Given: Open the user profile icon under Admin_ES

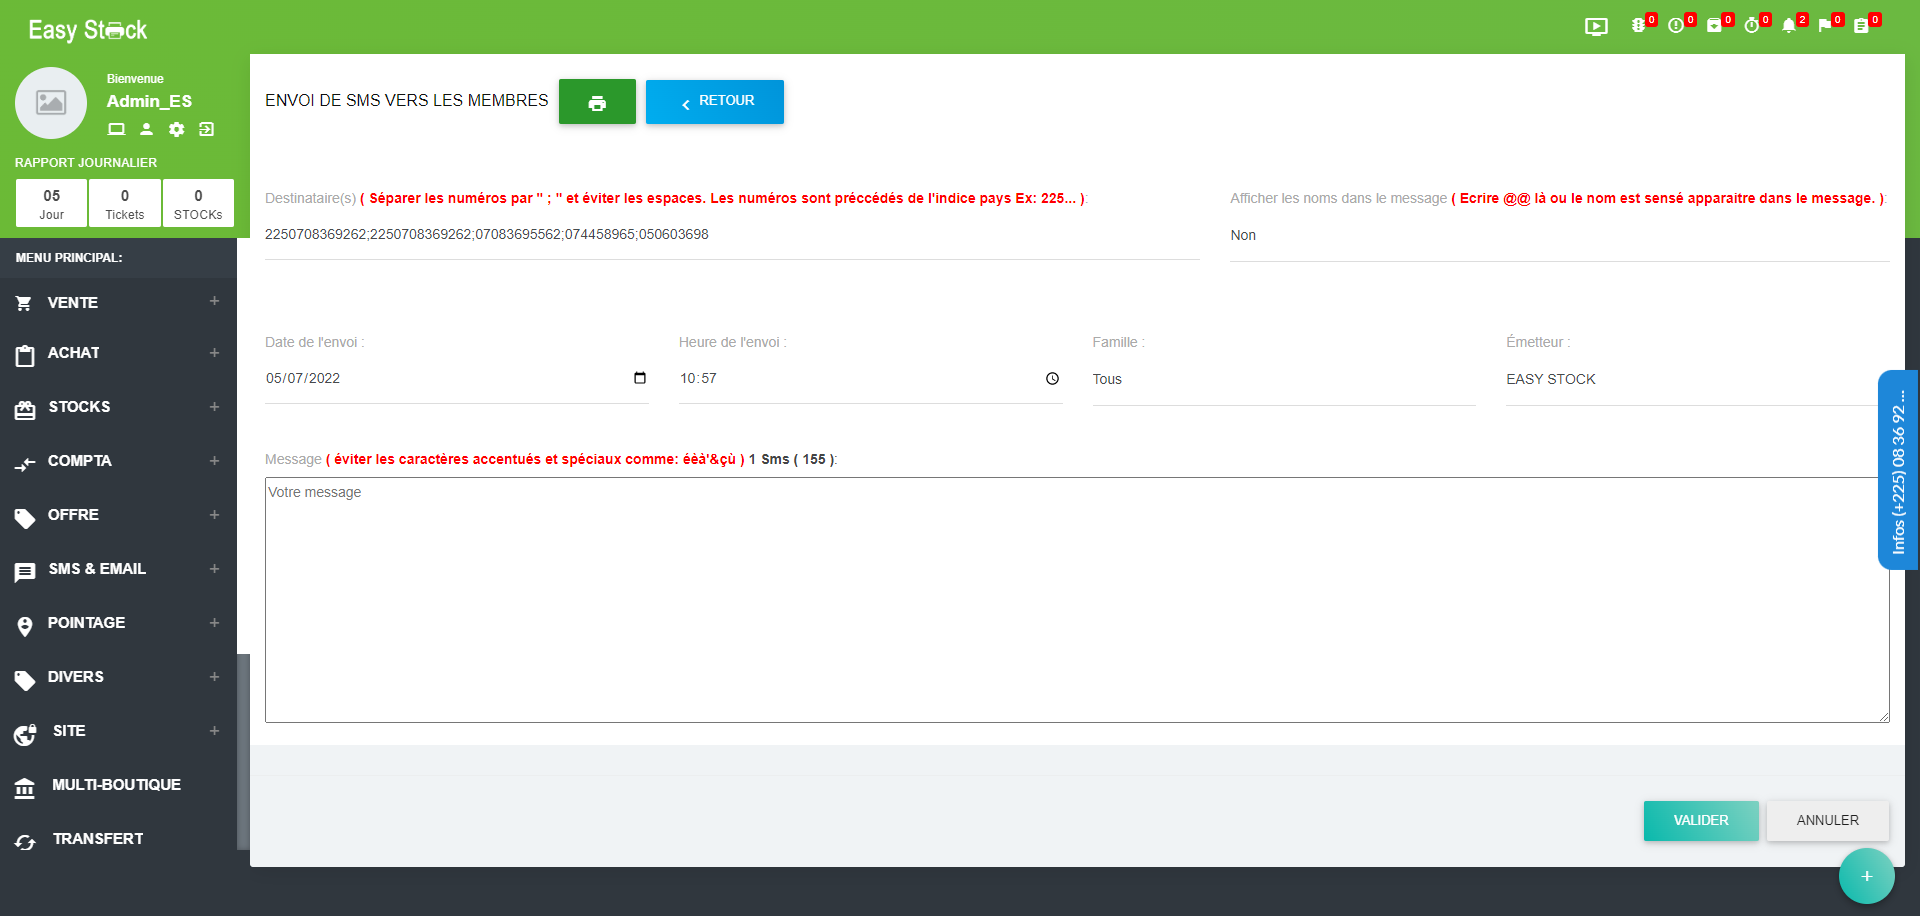Looking at the screenshot, I should click(x=147, y=129).
